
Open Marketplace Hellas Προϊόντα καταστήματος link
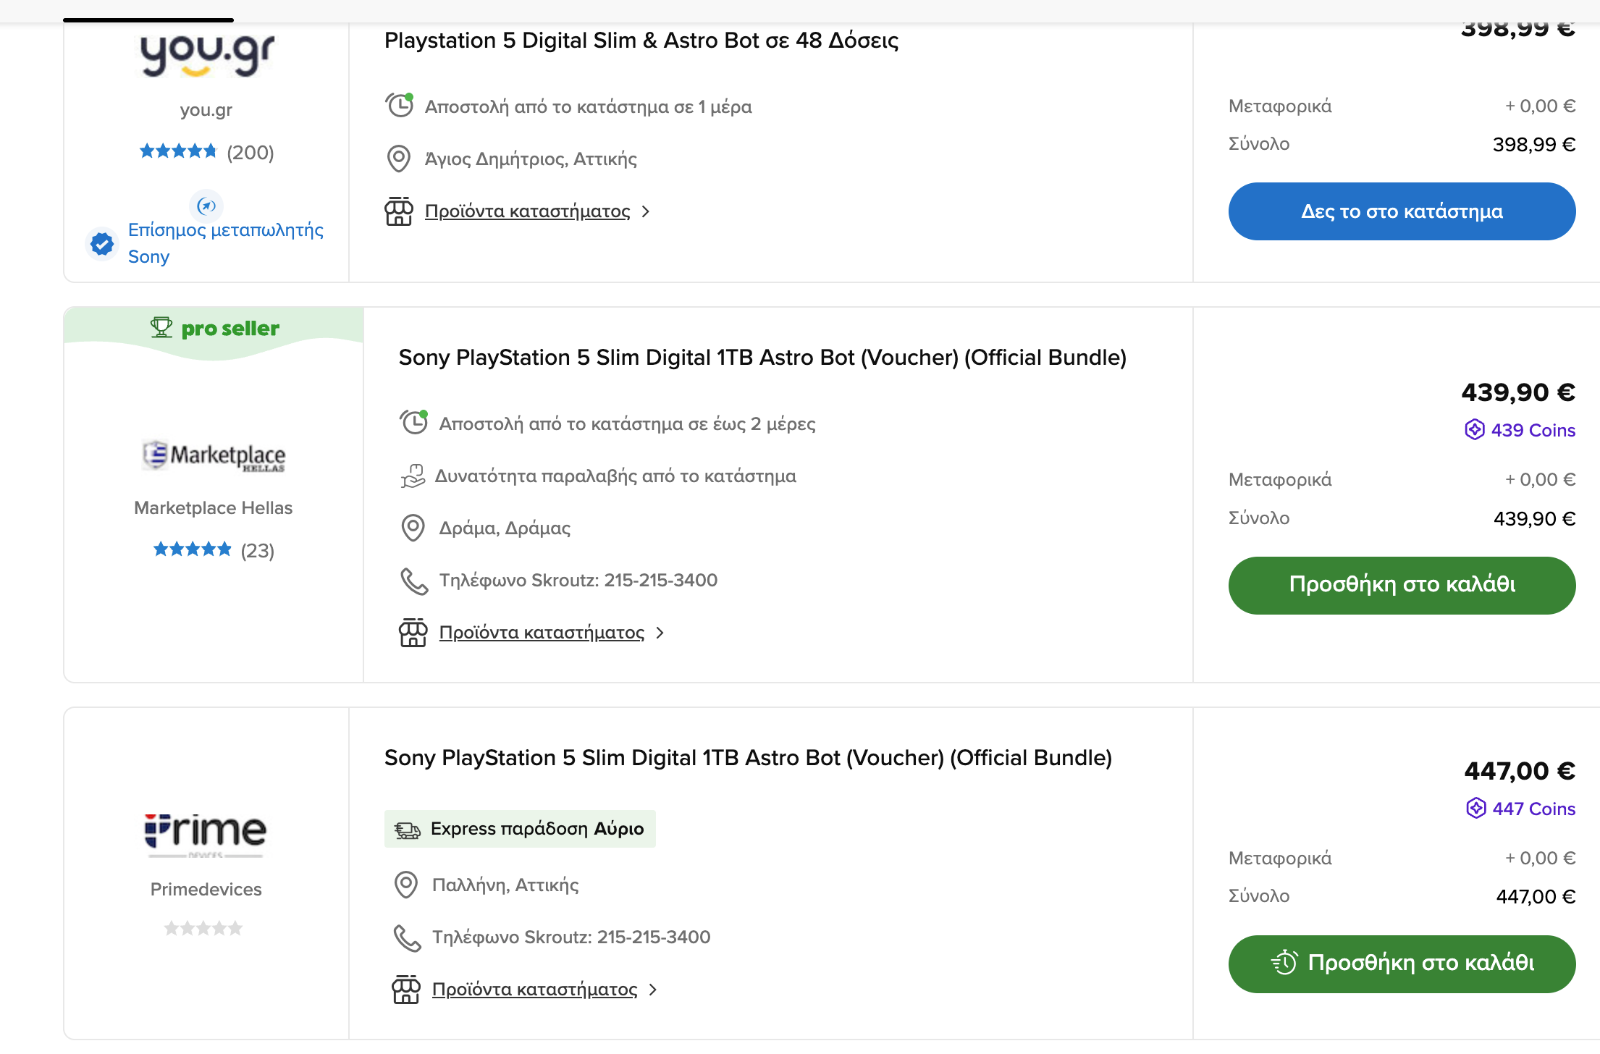pos(541,632)
